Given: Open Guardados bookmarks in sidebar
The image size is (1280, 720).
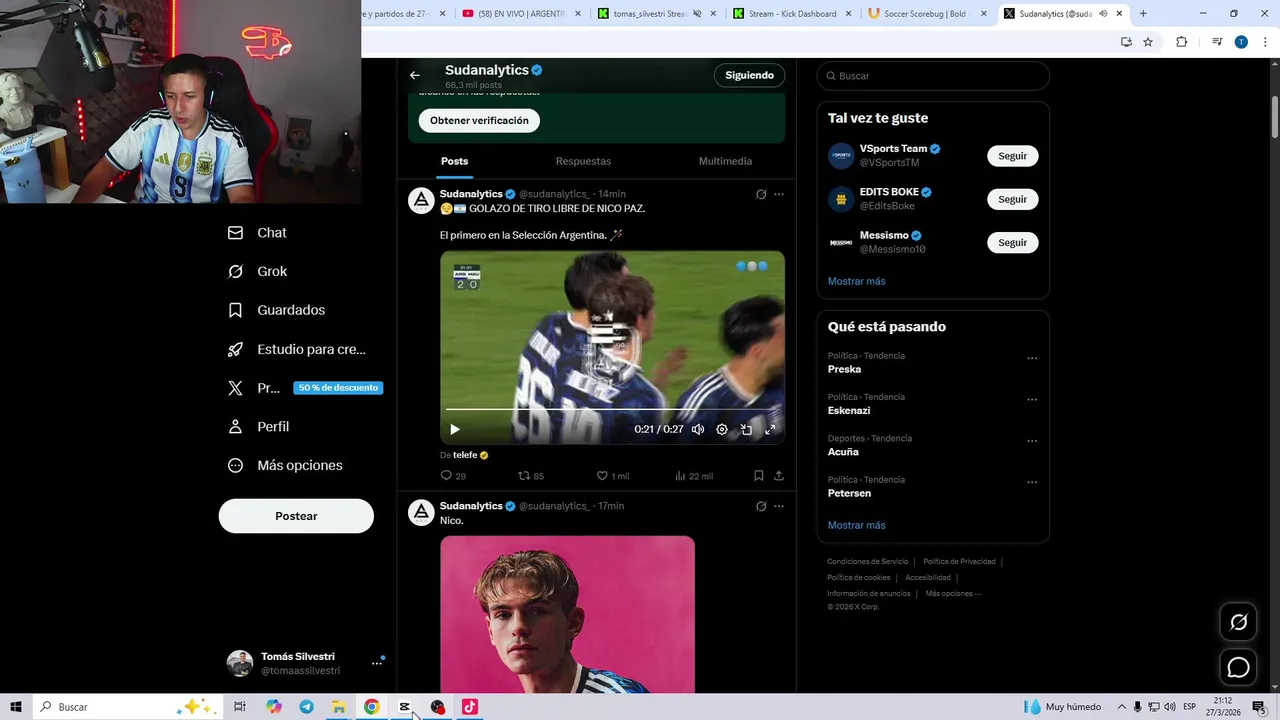Looking at the screenshot, I should pos(276,311).
